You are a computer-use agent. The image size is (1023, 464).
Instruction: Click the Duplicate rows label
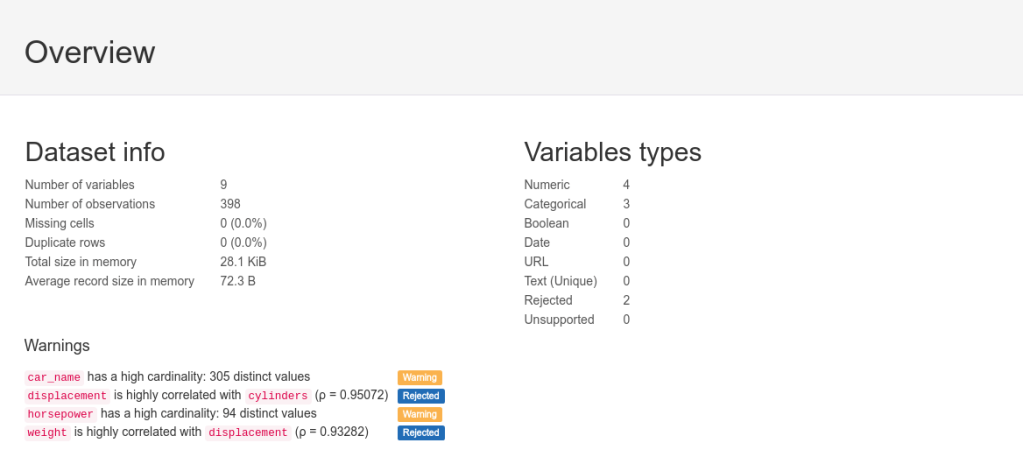point(65,242)
